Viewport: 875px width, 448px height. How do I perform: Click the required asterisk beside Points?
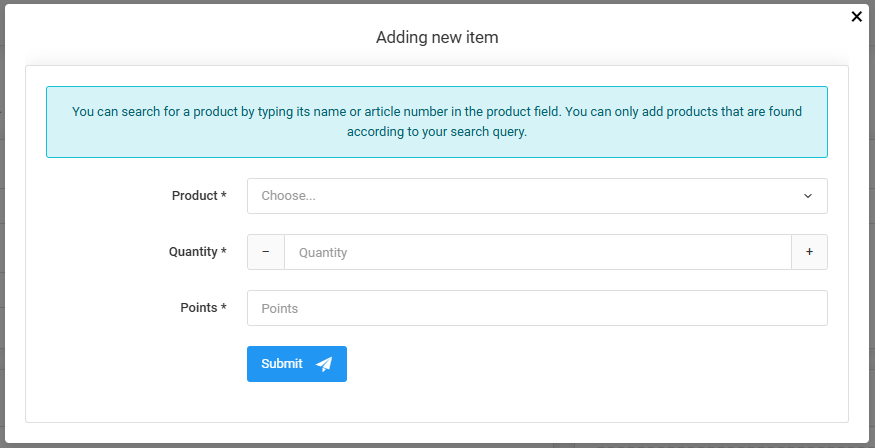tap(224, 308)
